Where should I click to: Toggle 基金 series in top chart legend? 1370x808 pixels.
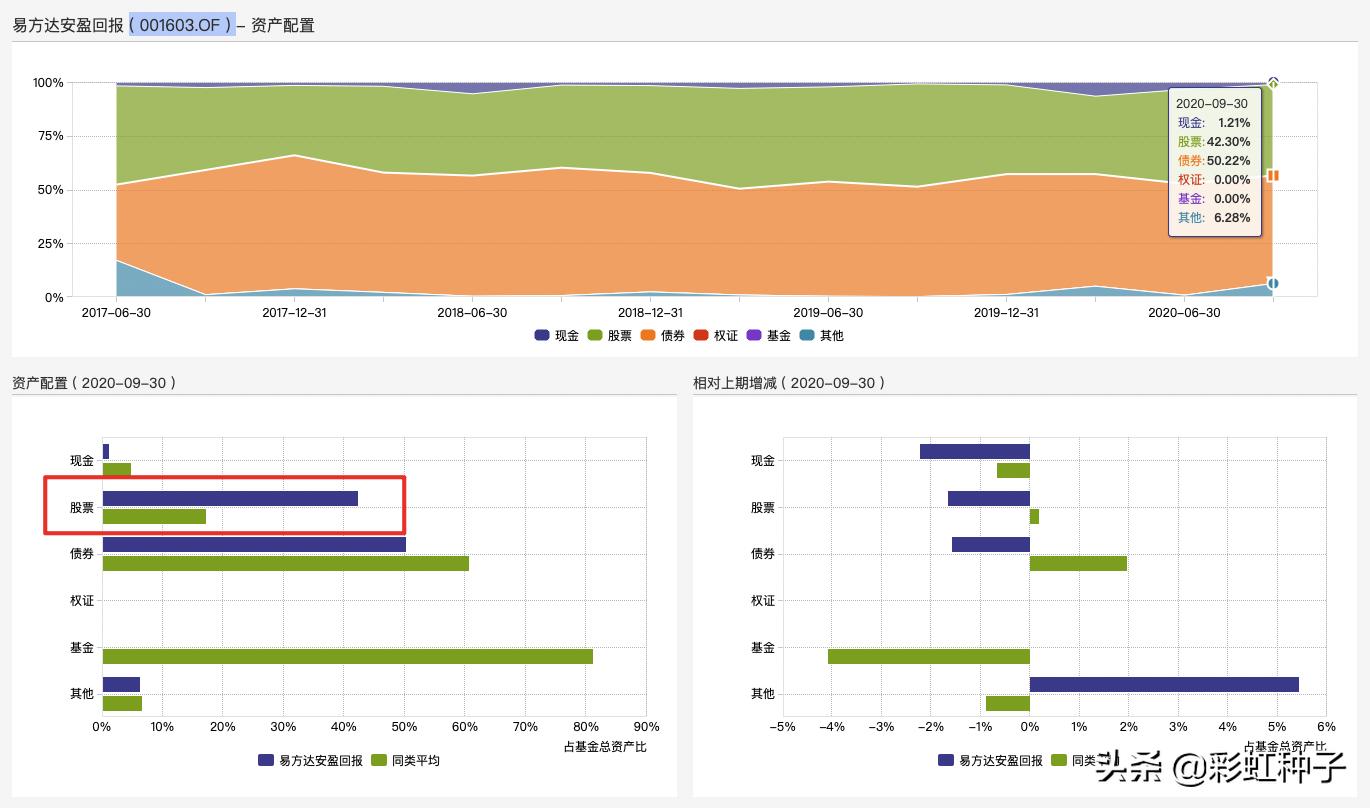tap(769, 336)
